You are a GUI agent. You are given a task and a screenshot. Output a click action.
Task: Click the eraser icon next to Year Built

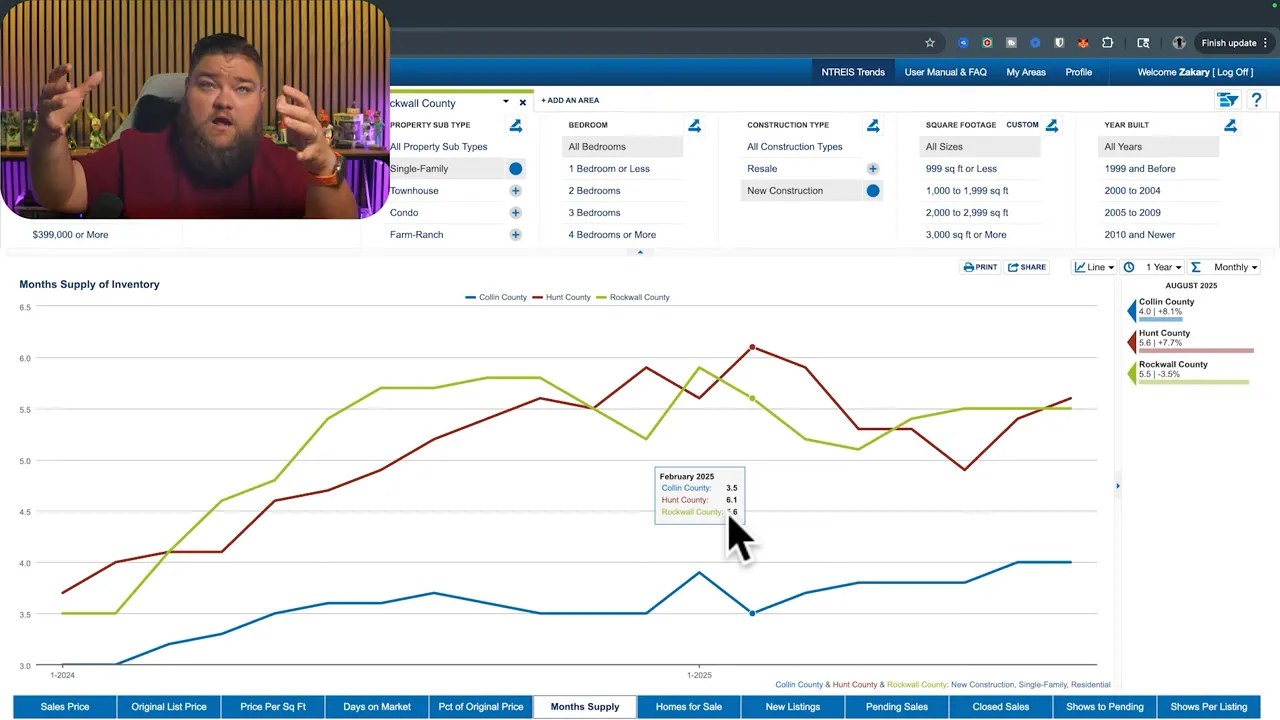pyautogui.click(x=1230, y=125)
